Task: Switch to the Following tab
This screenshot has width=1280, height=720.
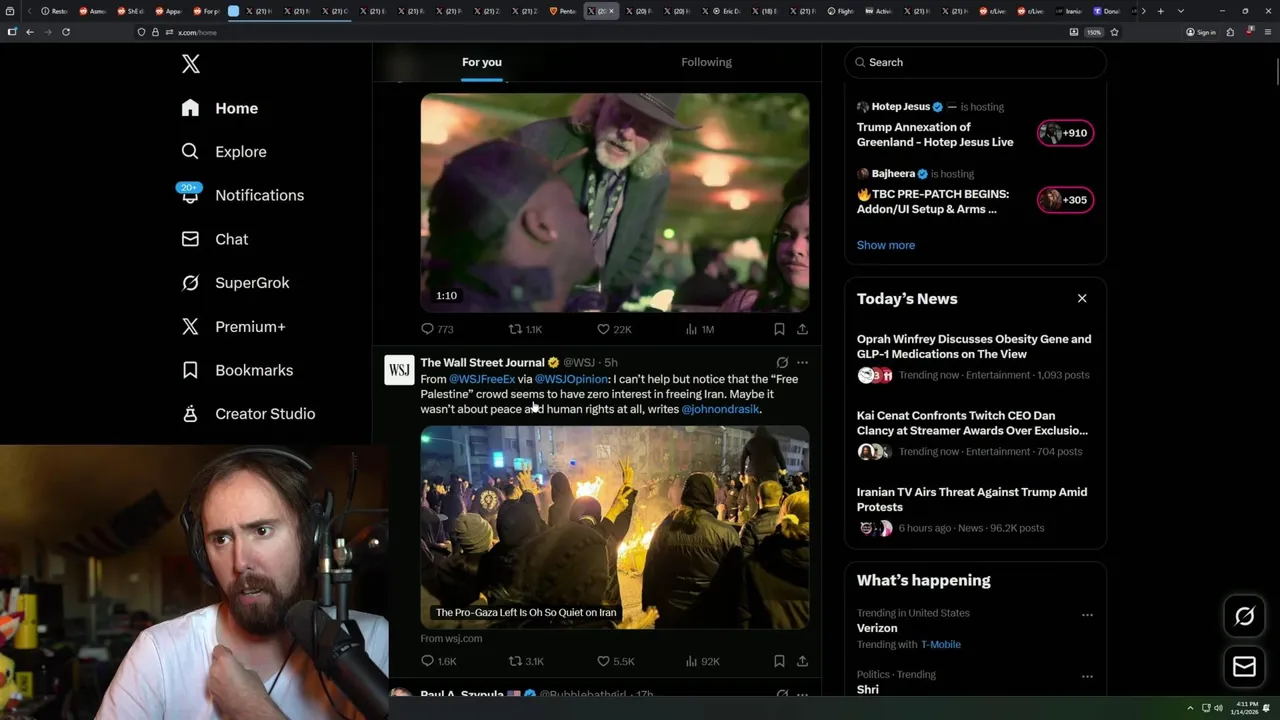Action: click(x=707, y=62)
